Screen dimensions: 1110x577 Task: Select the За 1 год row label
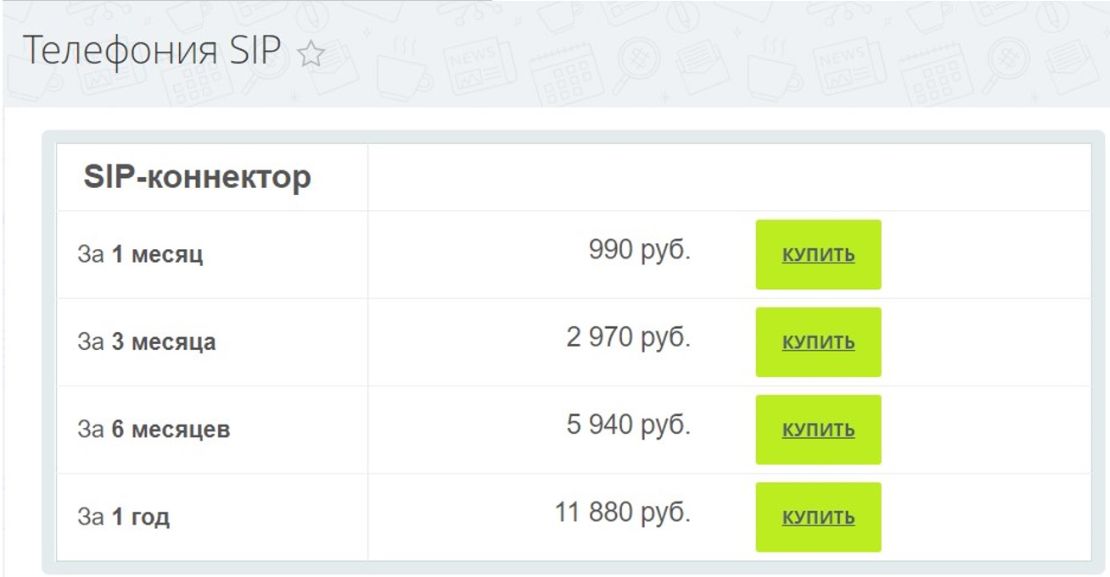124,518
